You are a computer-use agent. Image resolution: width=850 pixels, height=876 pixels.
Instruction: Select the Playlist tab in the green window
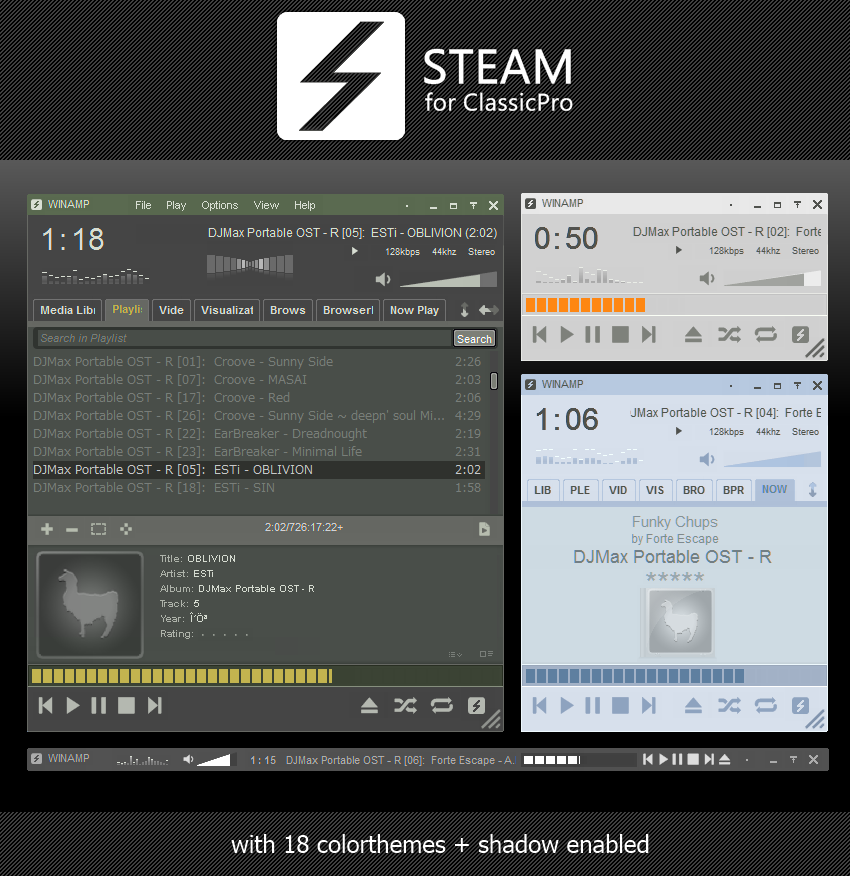coord(127,310)
